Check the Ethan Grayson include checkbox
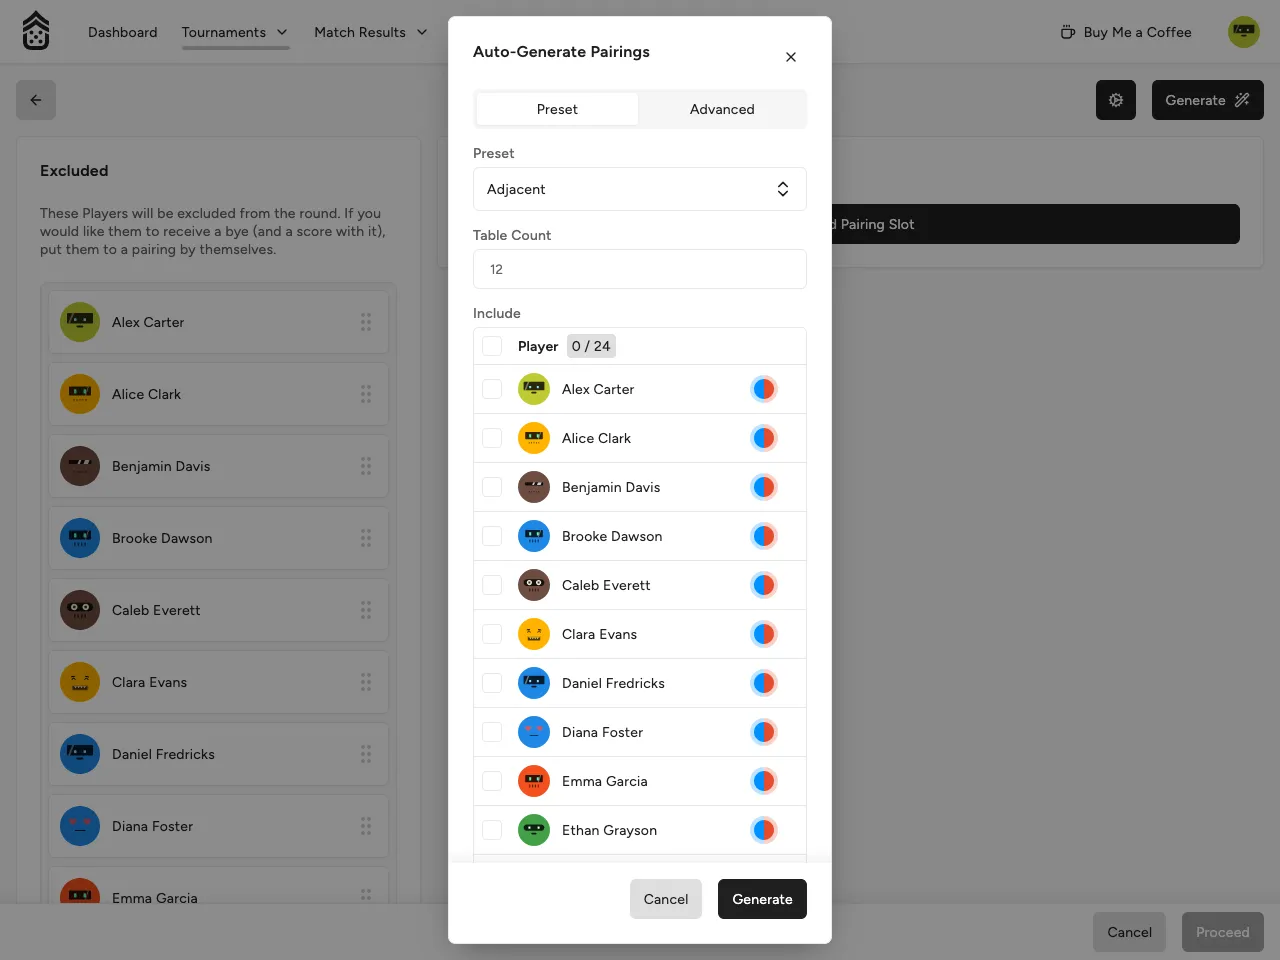The height and width of the screenshot is (960, 1280). 492,830
